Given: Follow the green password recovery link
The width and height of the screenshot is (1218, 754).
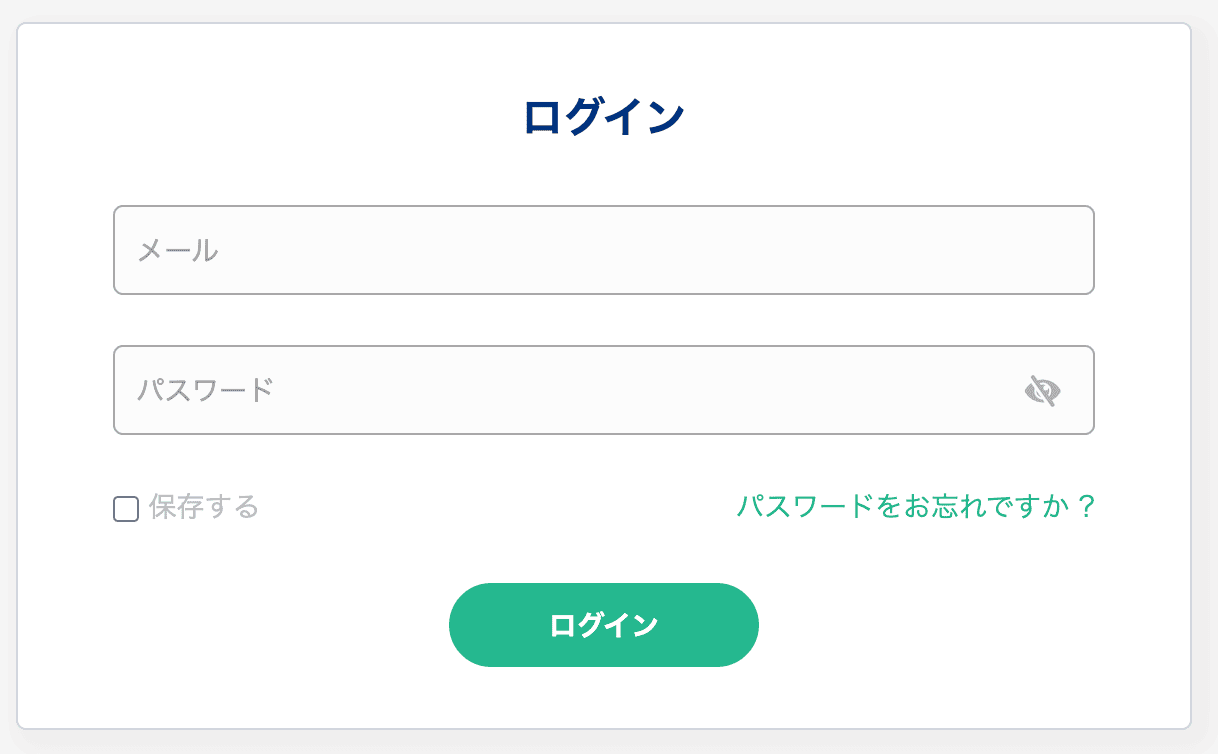Looking at the screenshot, I should 917,507.
